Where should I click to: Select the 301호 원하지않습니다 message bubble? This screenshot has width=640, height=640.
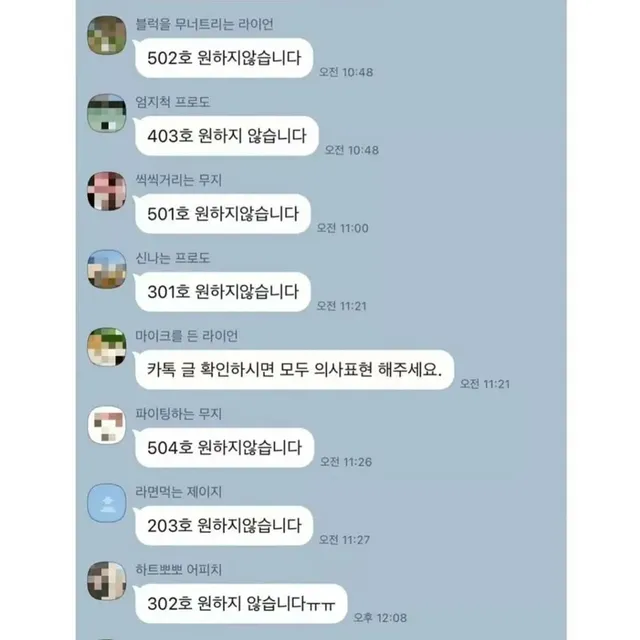[223, 292]
